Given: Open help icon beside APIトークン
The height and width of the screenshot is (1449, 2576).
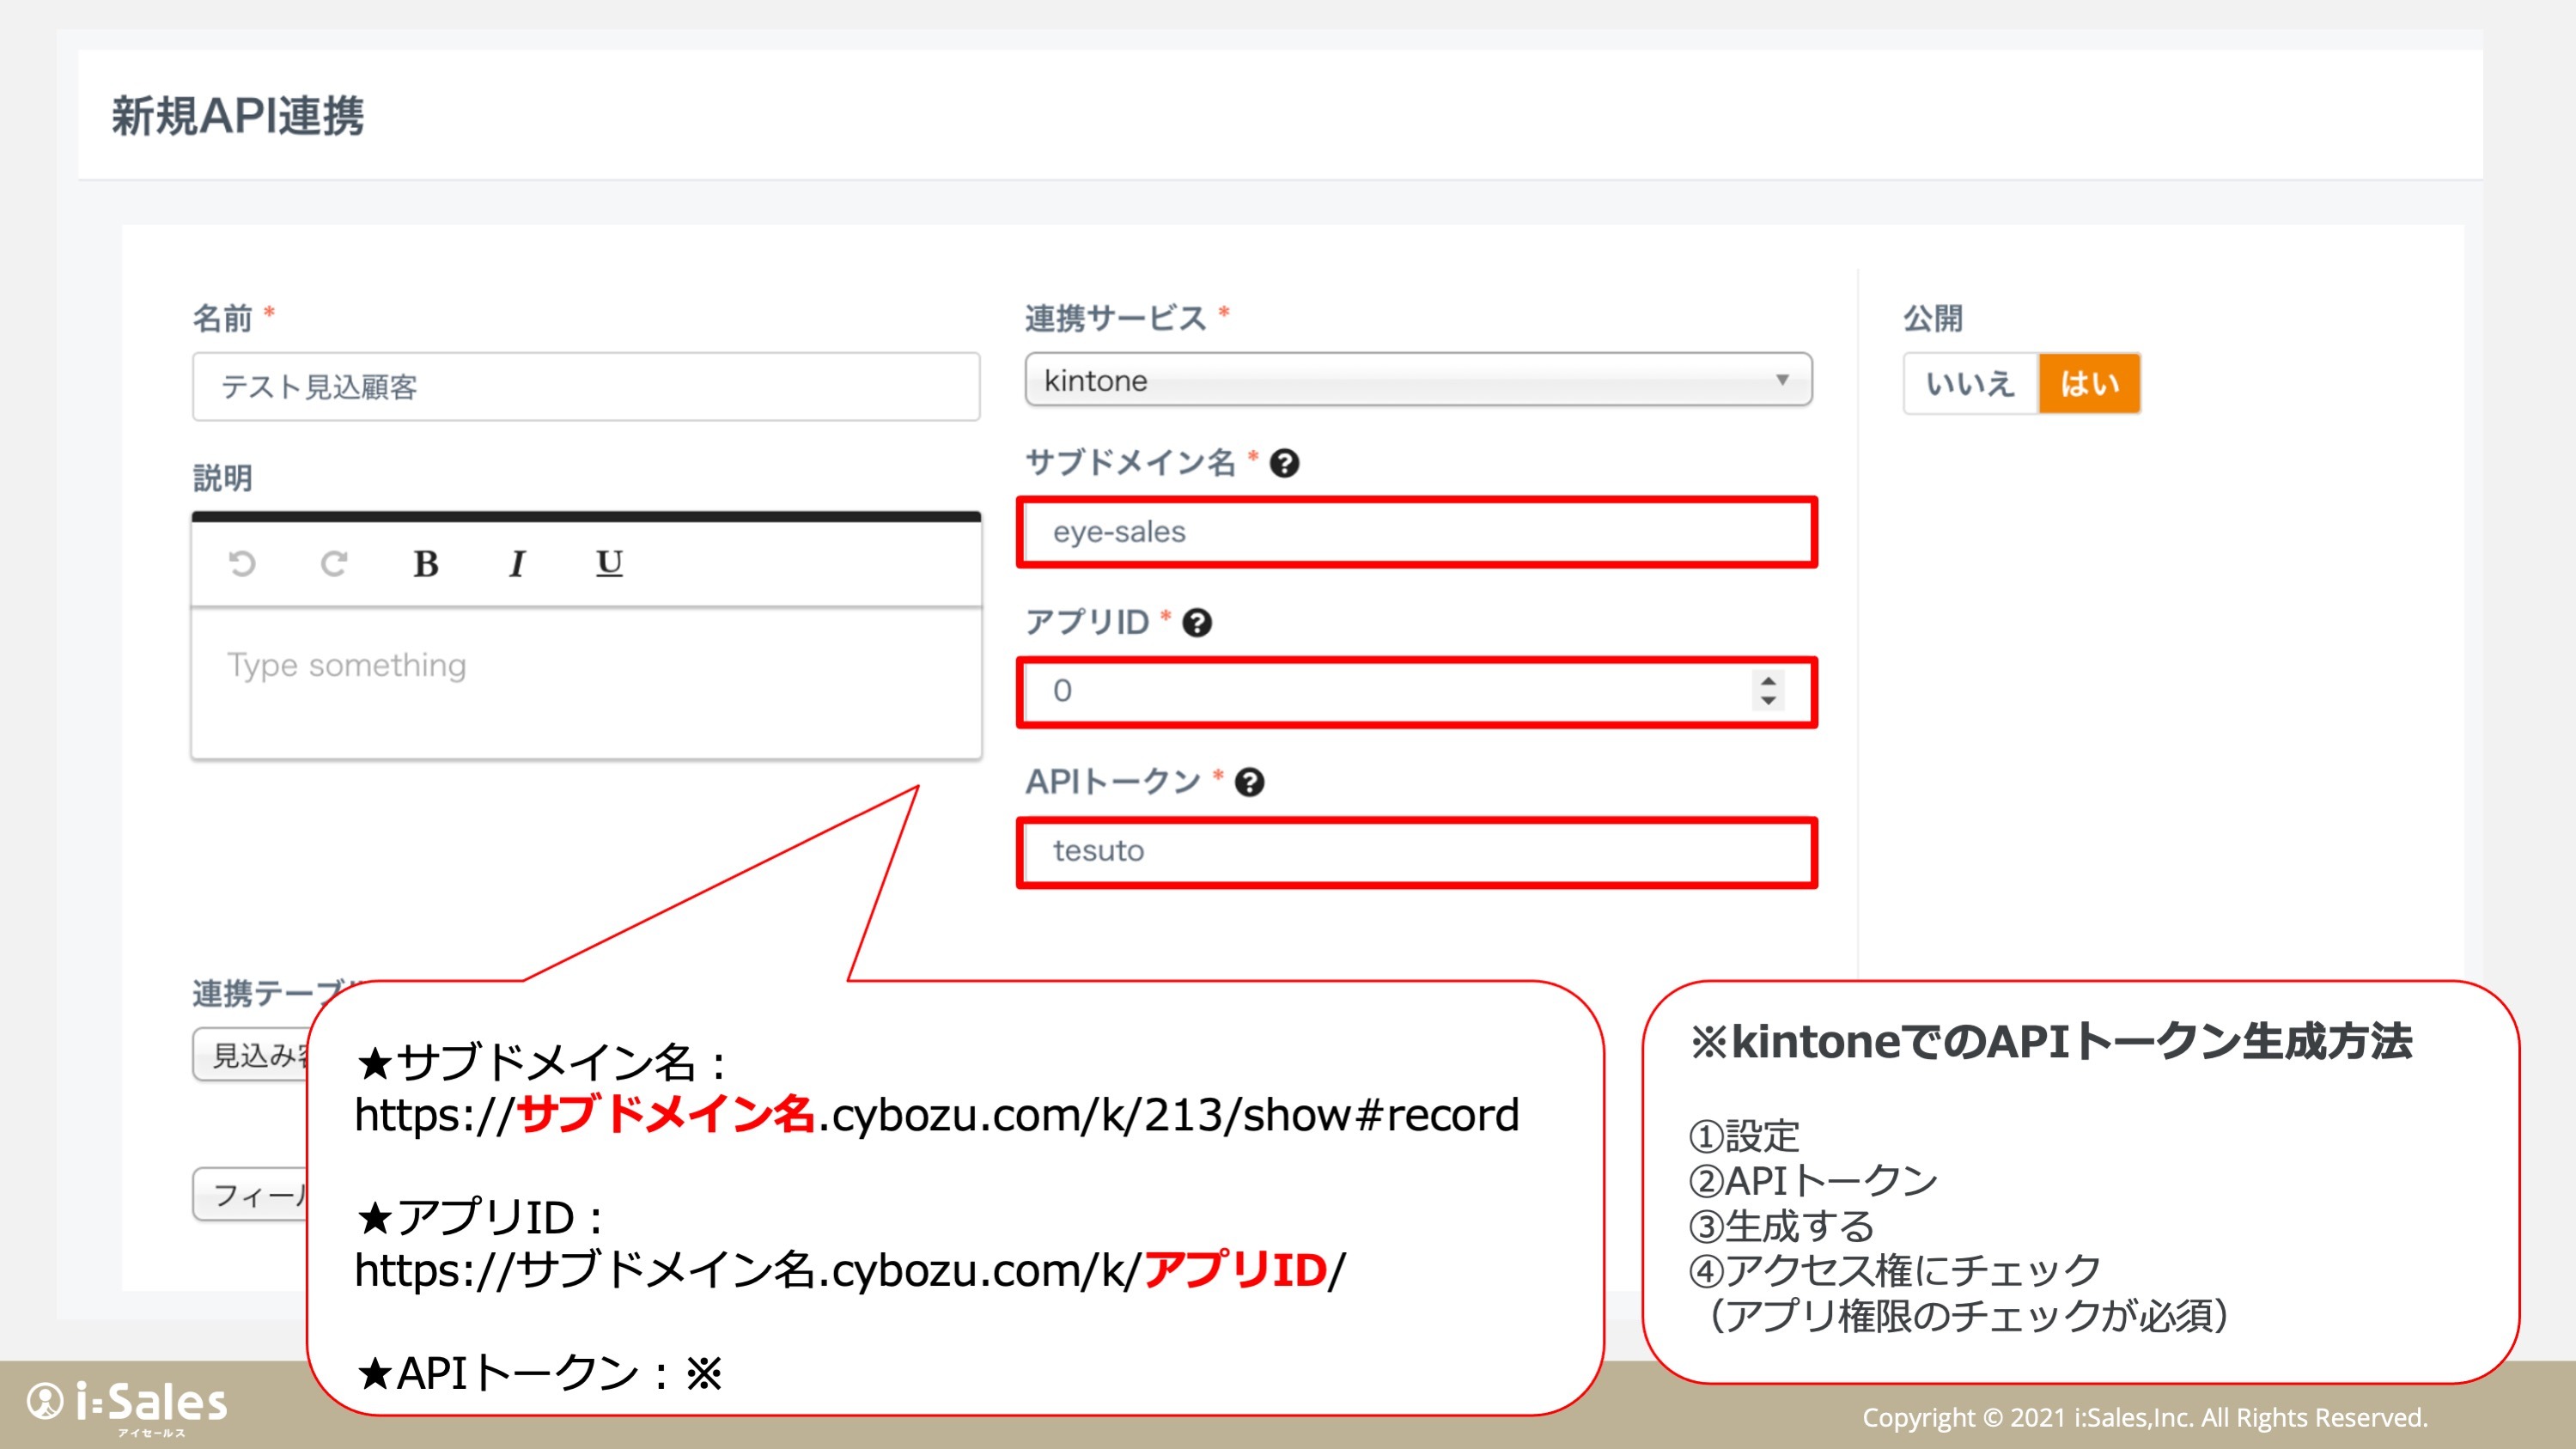Looking at the screenshot, I should (1249, 782).
